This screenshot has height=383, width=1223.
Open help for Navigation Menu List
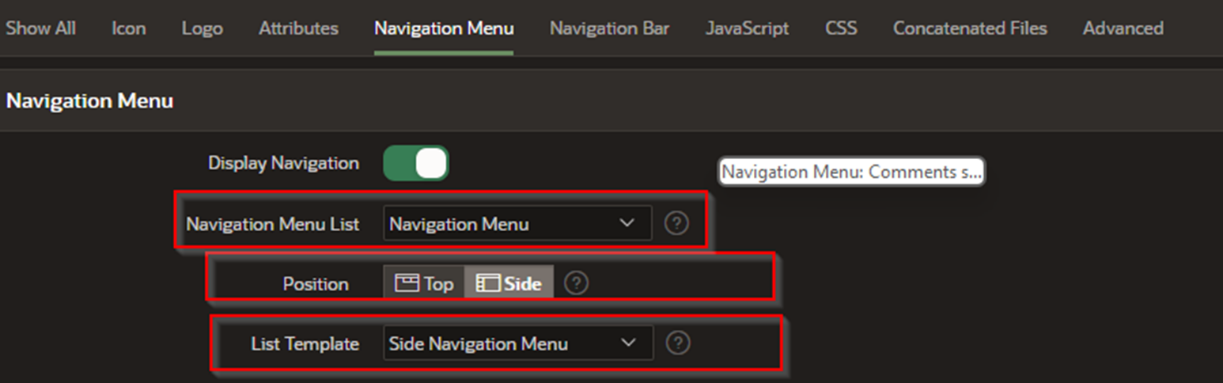click(x=677, y=223)
